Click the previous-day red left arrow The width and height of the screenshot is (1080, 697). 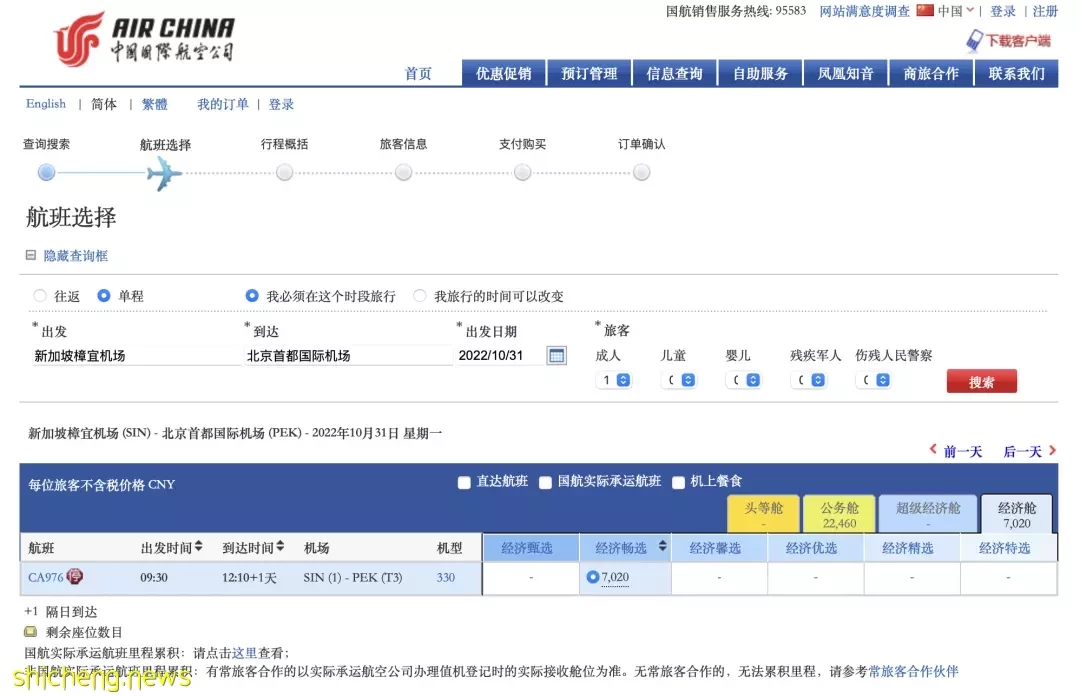933,450
